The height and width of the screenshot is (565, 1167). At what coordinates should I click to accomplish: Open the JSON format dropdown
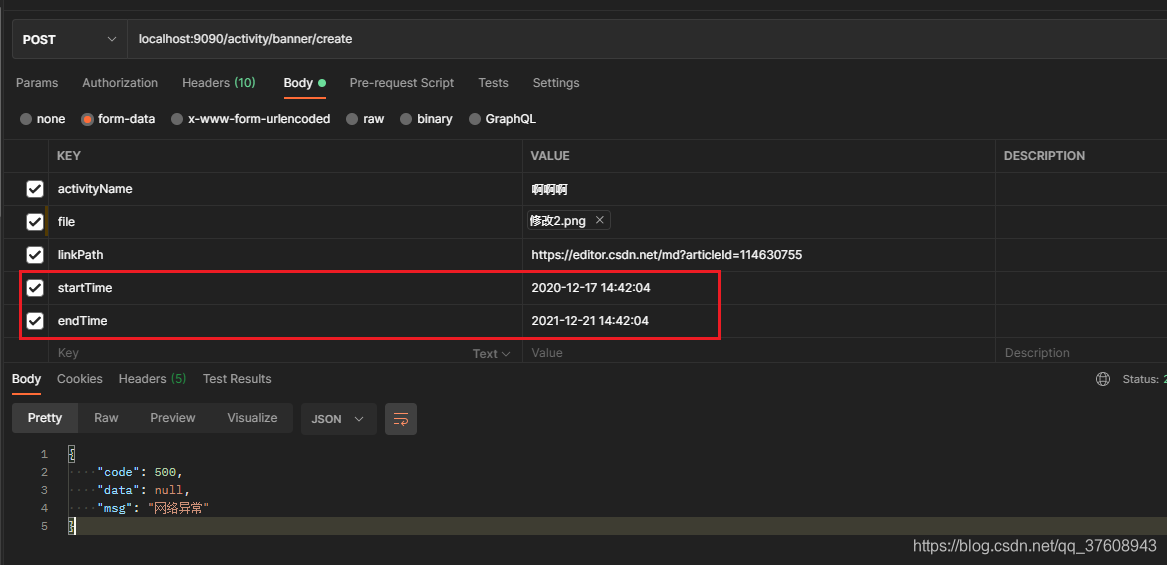pyautogui.click(x=339, y=419)
